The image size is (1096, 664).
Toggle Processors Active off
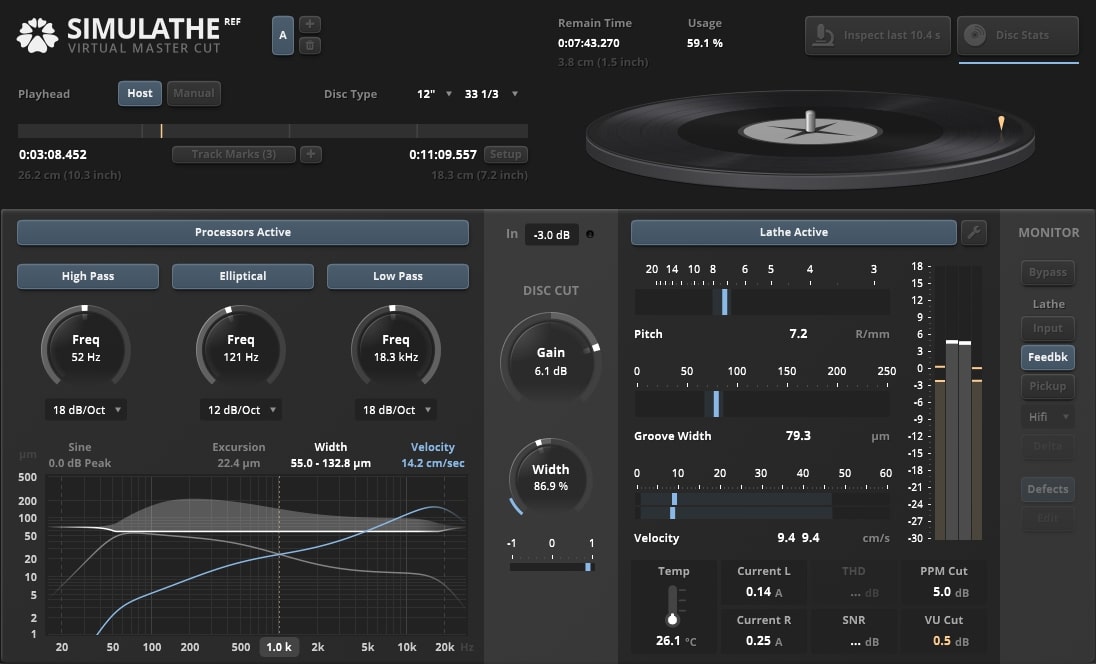click(x=243, y=232)
